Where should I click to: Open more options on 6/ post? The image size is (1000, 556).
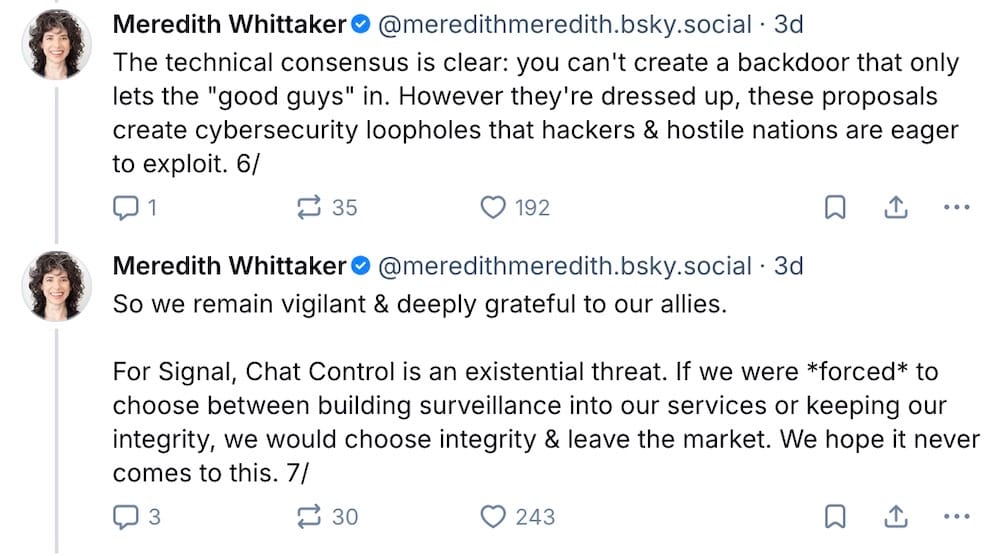point(957,207)
